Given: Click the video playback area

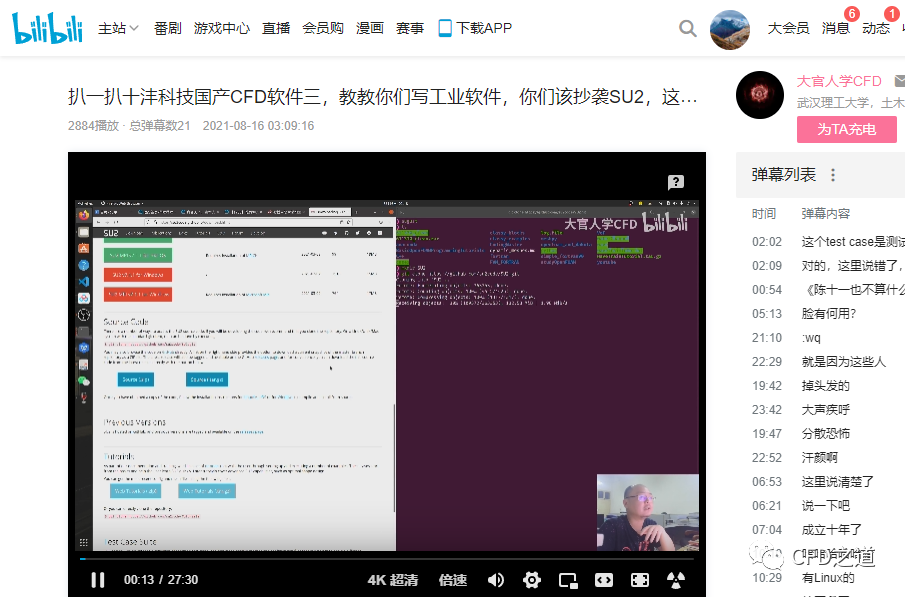Looking at the screenshot, I should 387,375.
